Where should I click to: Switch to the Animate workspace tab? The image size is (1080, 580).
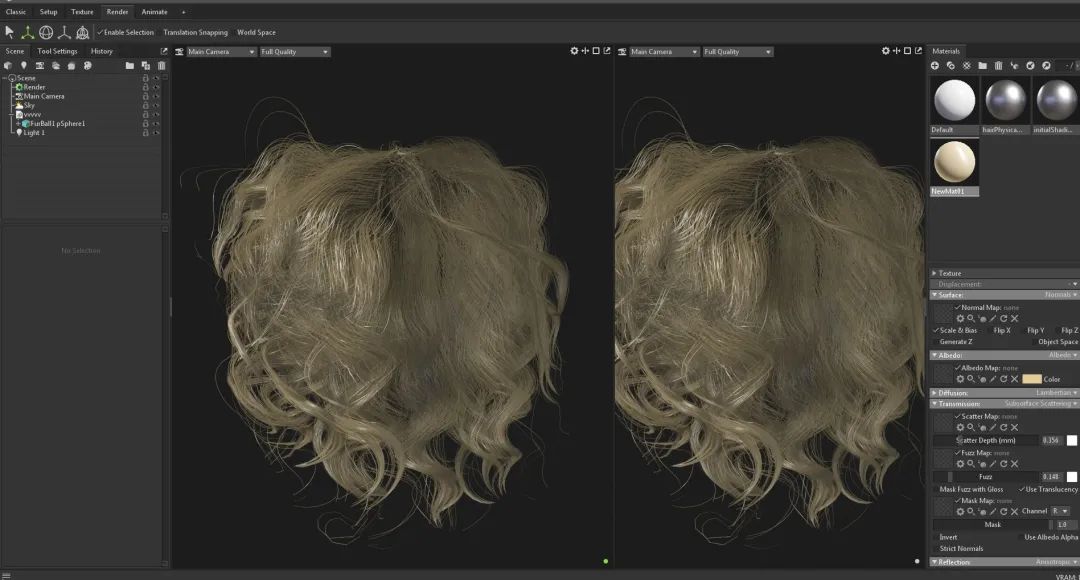pyautogui.click(x=154, y=12)
